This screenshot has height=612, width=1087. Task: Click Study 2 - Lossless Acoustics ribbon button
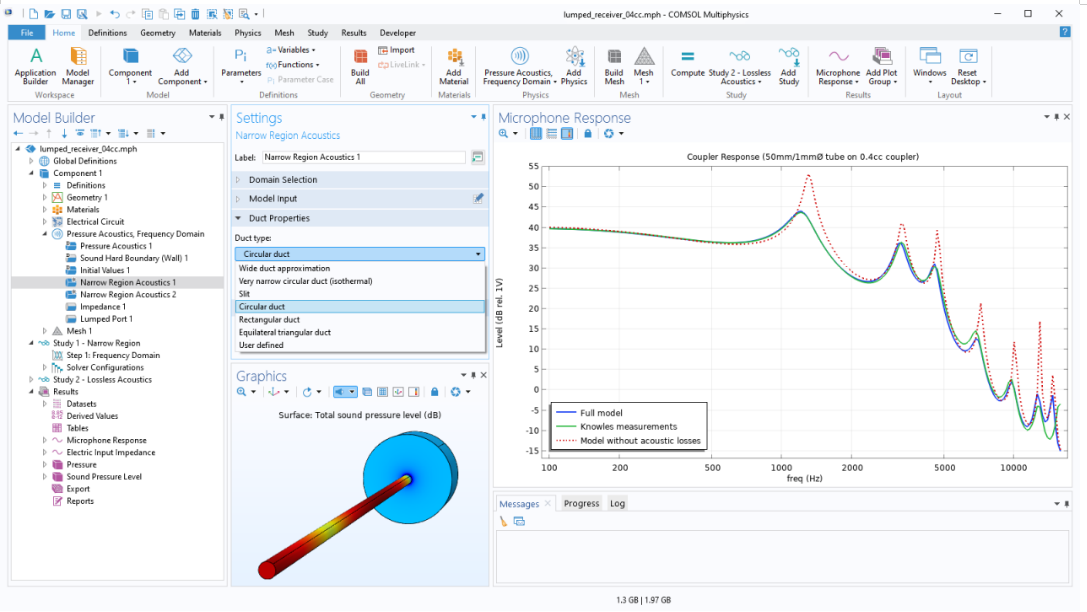(740, 66)
